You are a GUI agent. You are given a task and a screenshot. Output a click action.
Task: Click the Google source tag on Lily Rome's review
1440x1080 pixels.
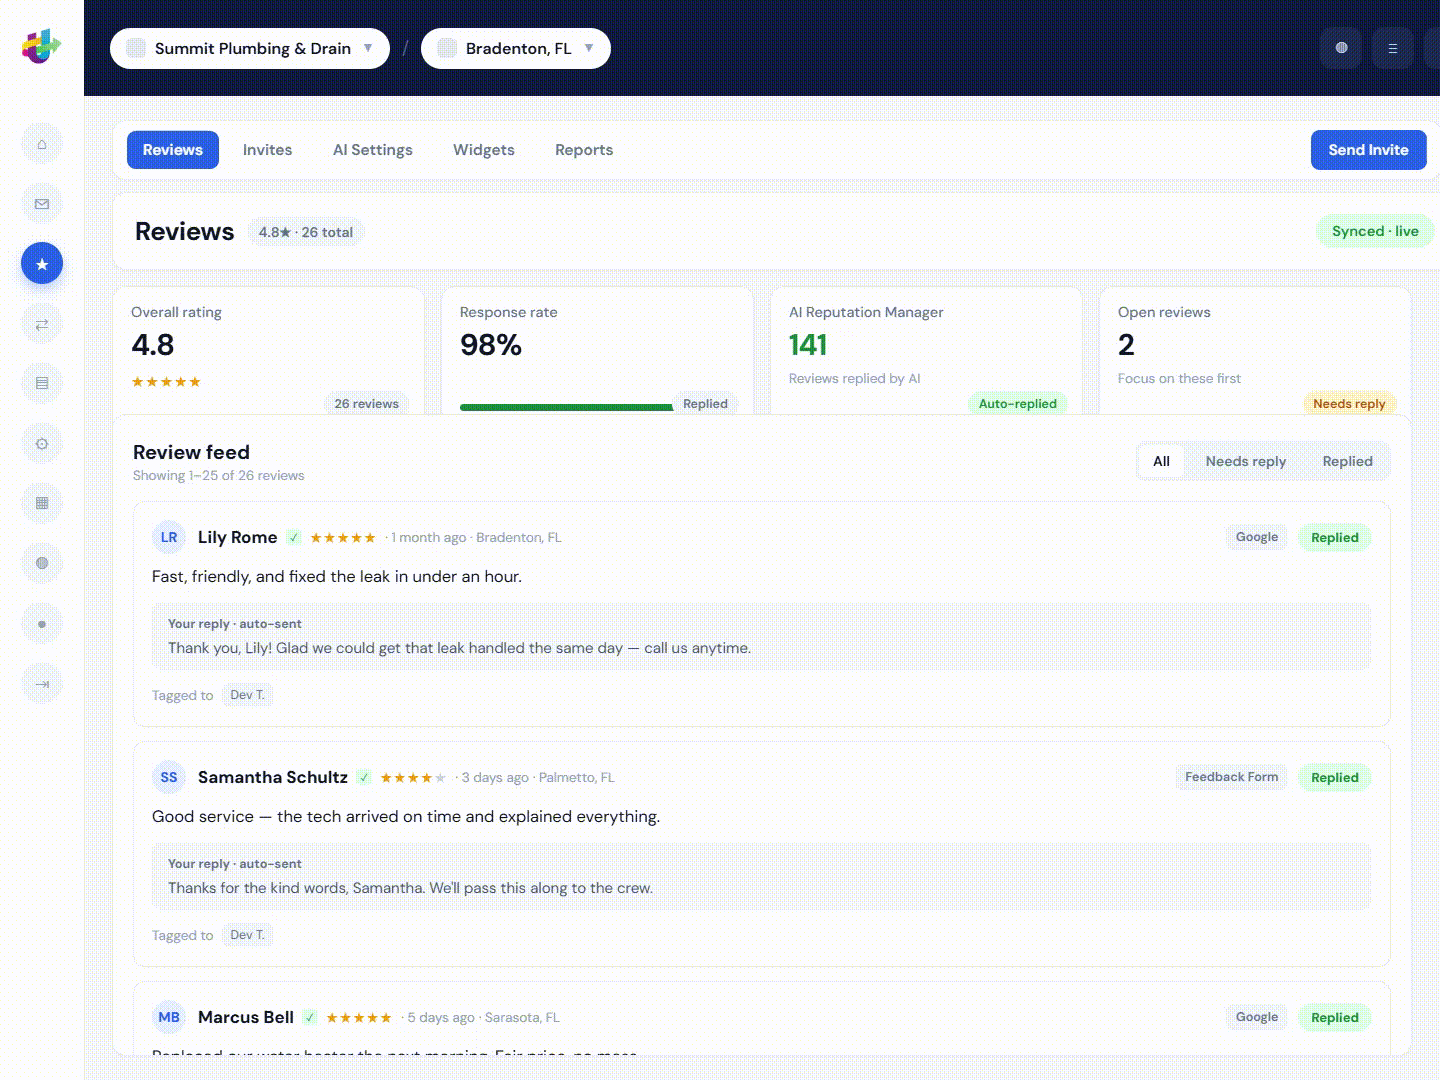coord(1257,537)
